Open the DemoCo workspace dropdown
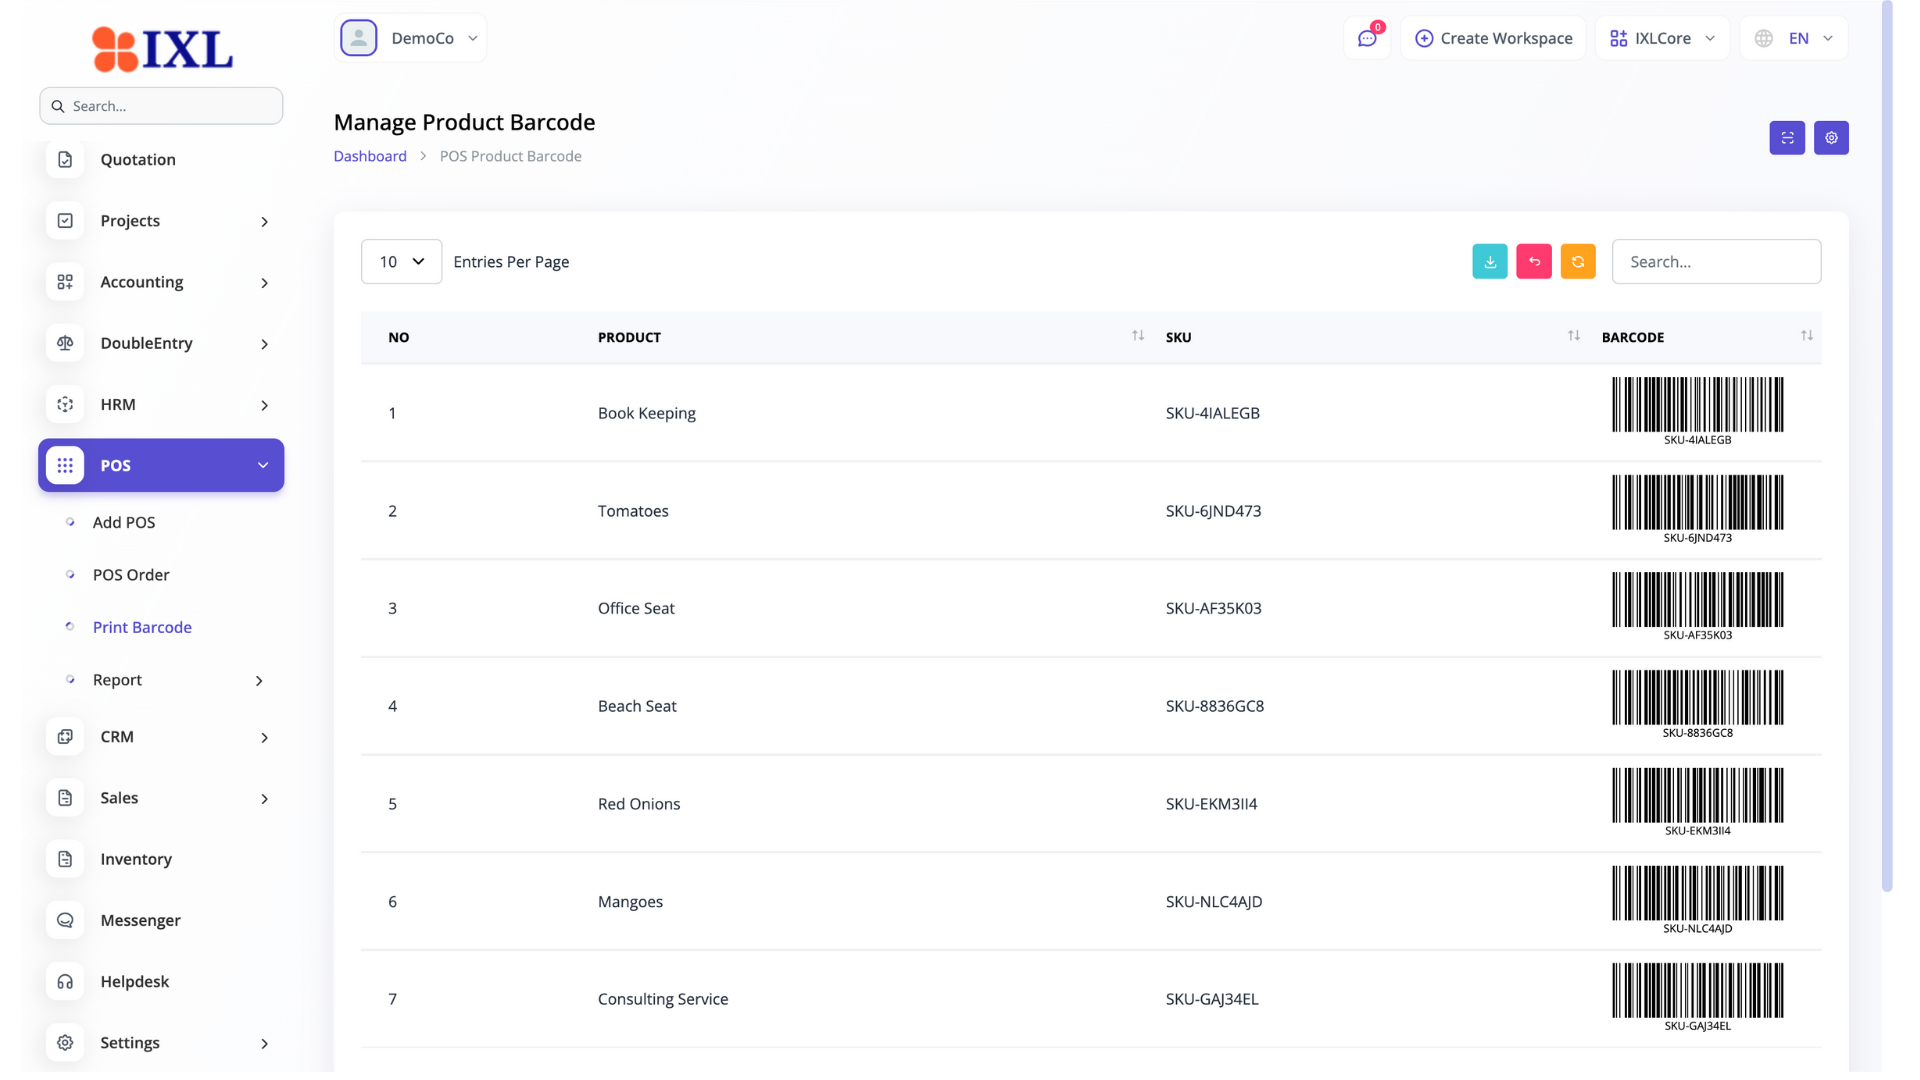Image resolution: width=1920 pixels, height=1080 pixels. click(410, 38)
